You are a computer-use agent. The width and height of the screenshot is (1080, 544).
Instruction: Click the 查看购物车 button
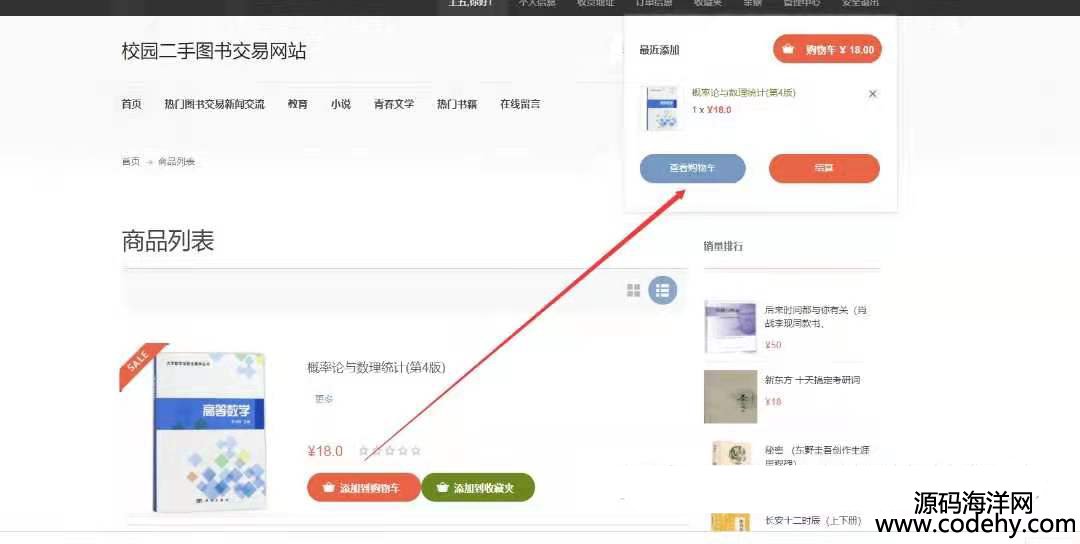[x=692, y=168]
